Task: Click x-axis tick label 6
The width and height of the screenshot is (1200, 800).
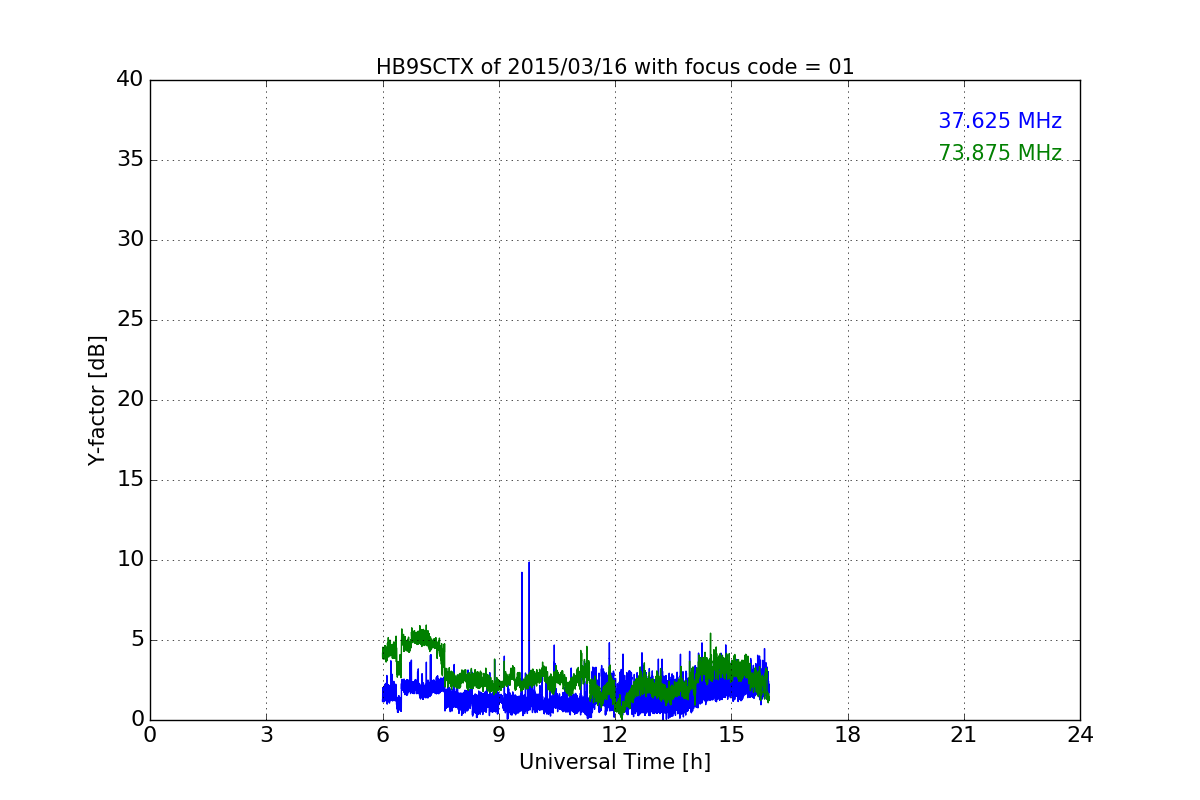Action: coord(382,735)
